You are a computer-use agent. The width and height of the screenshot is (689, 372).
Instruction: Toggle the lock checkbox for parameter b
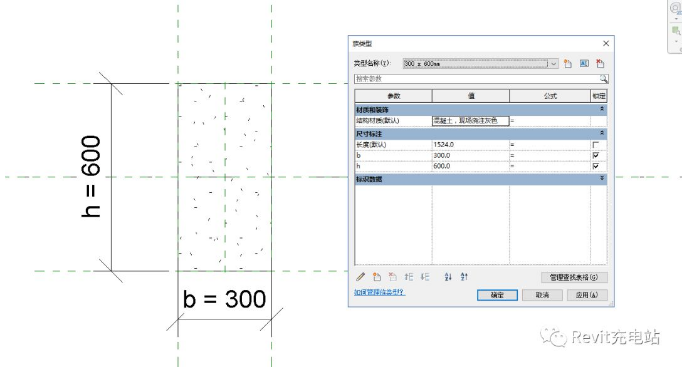coord(596,155)
